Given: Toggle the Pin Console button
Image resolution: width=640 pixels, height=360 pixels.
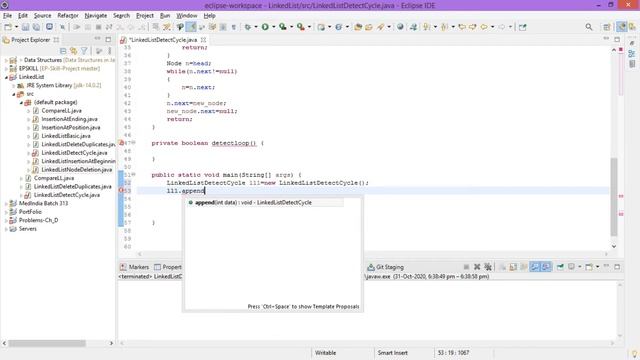Looking at the screenshot, I should coord(560,267).
